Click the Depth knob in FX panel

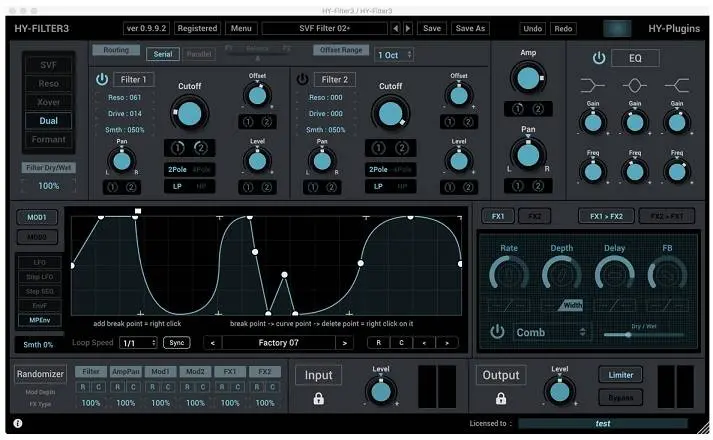pyautogui.click(x=562, y=275)
